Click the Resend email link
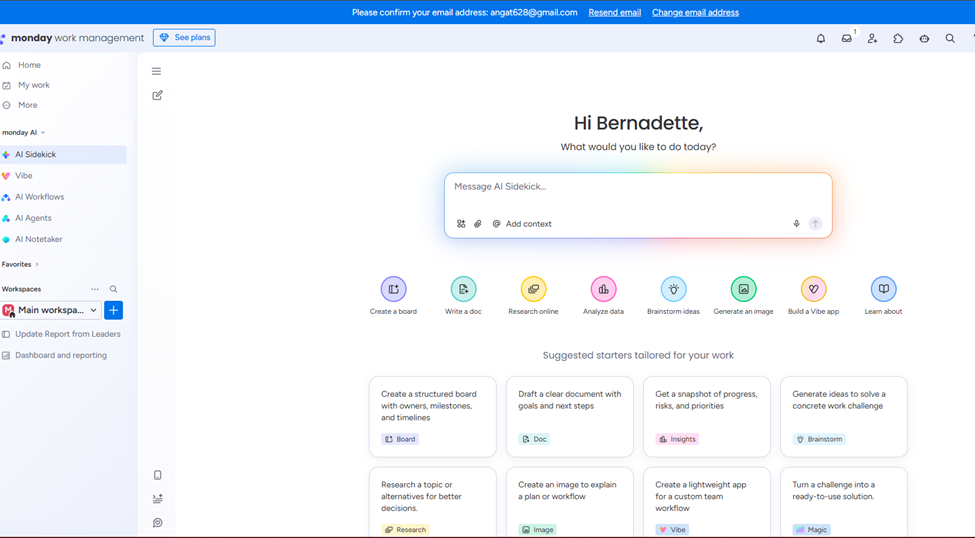This screenshot has width=975, height=538. tap(614, 12)
